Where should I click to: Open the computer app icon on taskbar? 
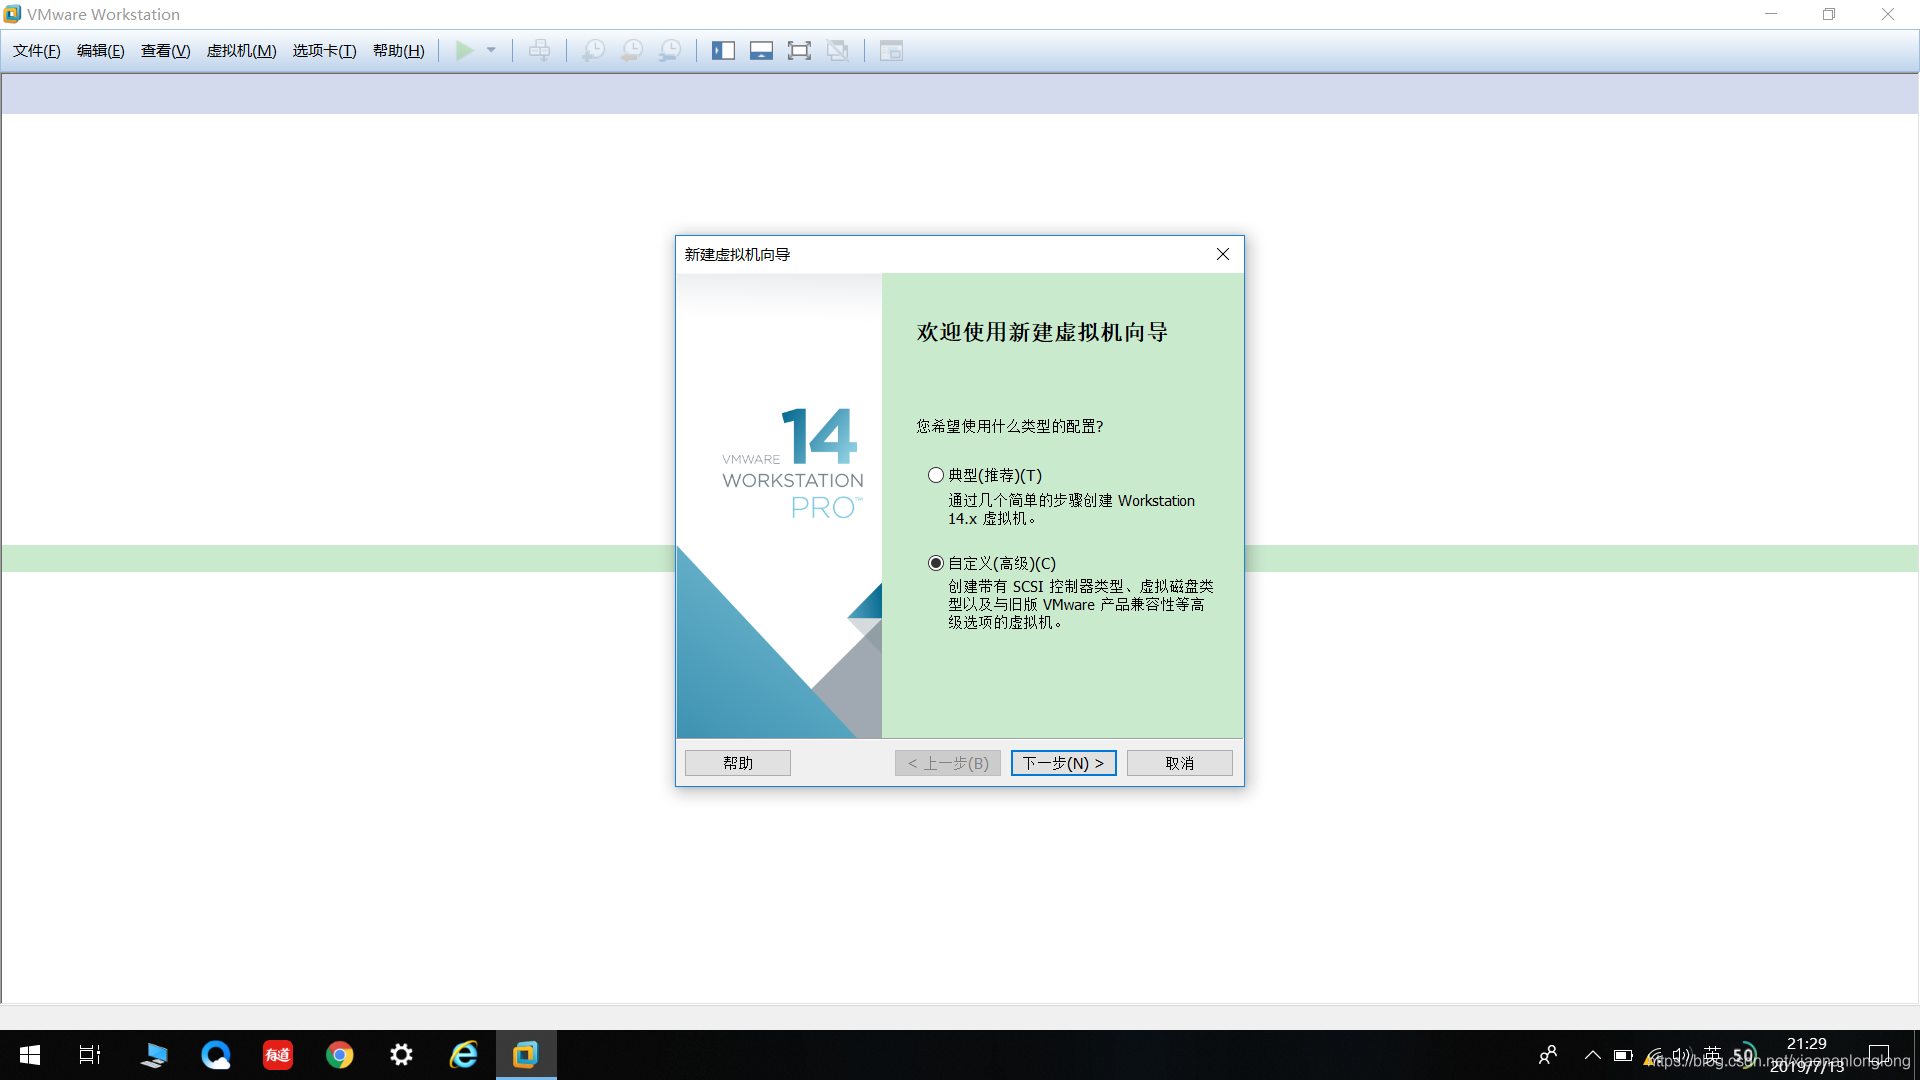[154, 1055]
